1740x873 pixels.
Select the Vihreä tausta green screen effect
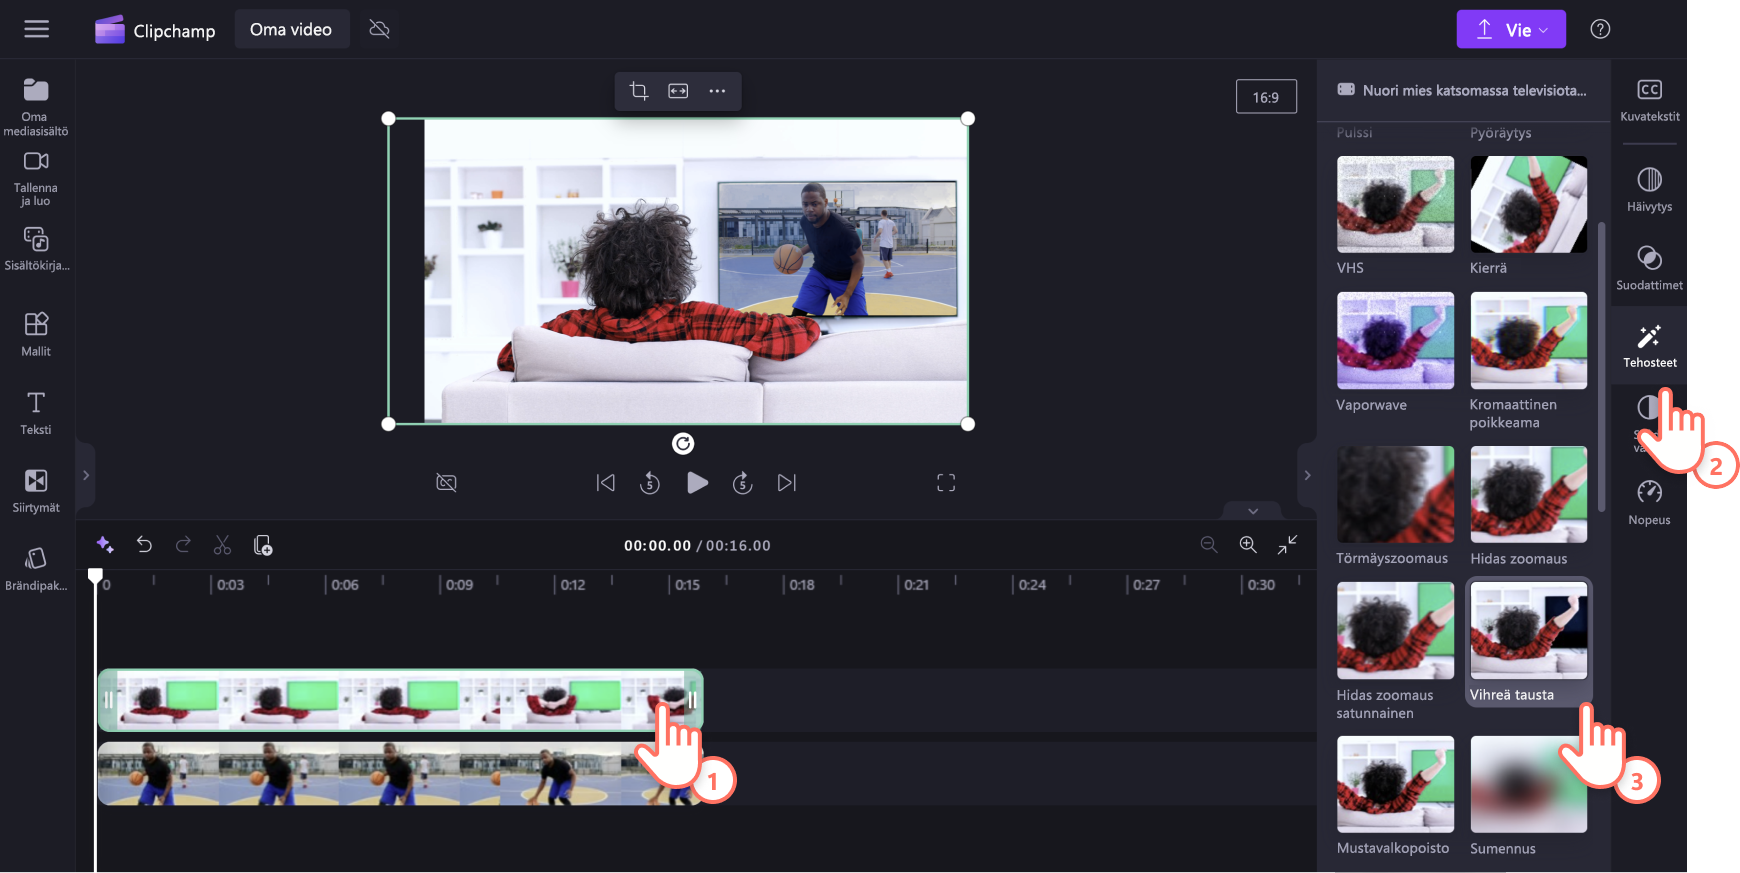click(x=1528, y=642)
